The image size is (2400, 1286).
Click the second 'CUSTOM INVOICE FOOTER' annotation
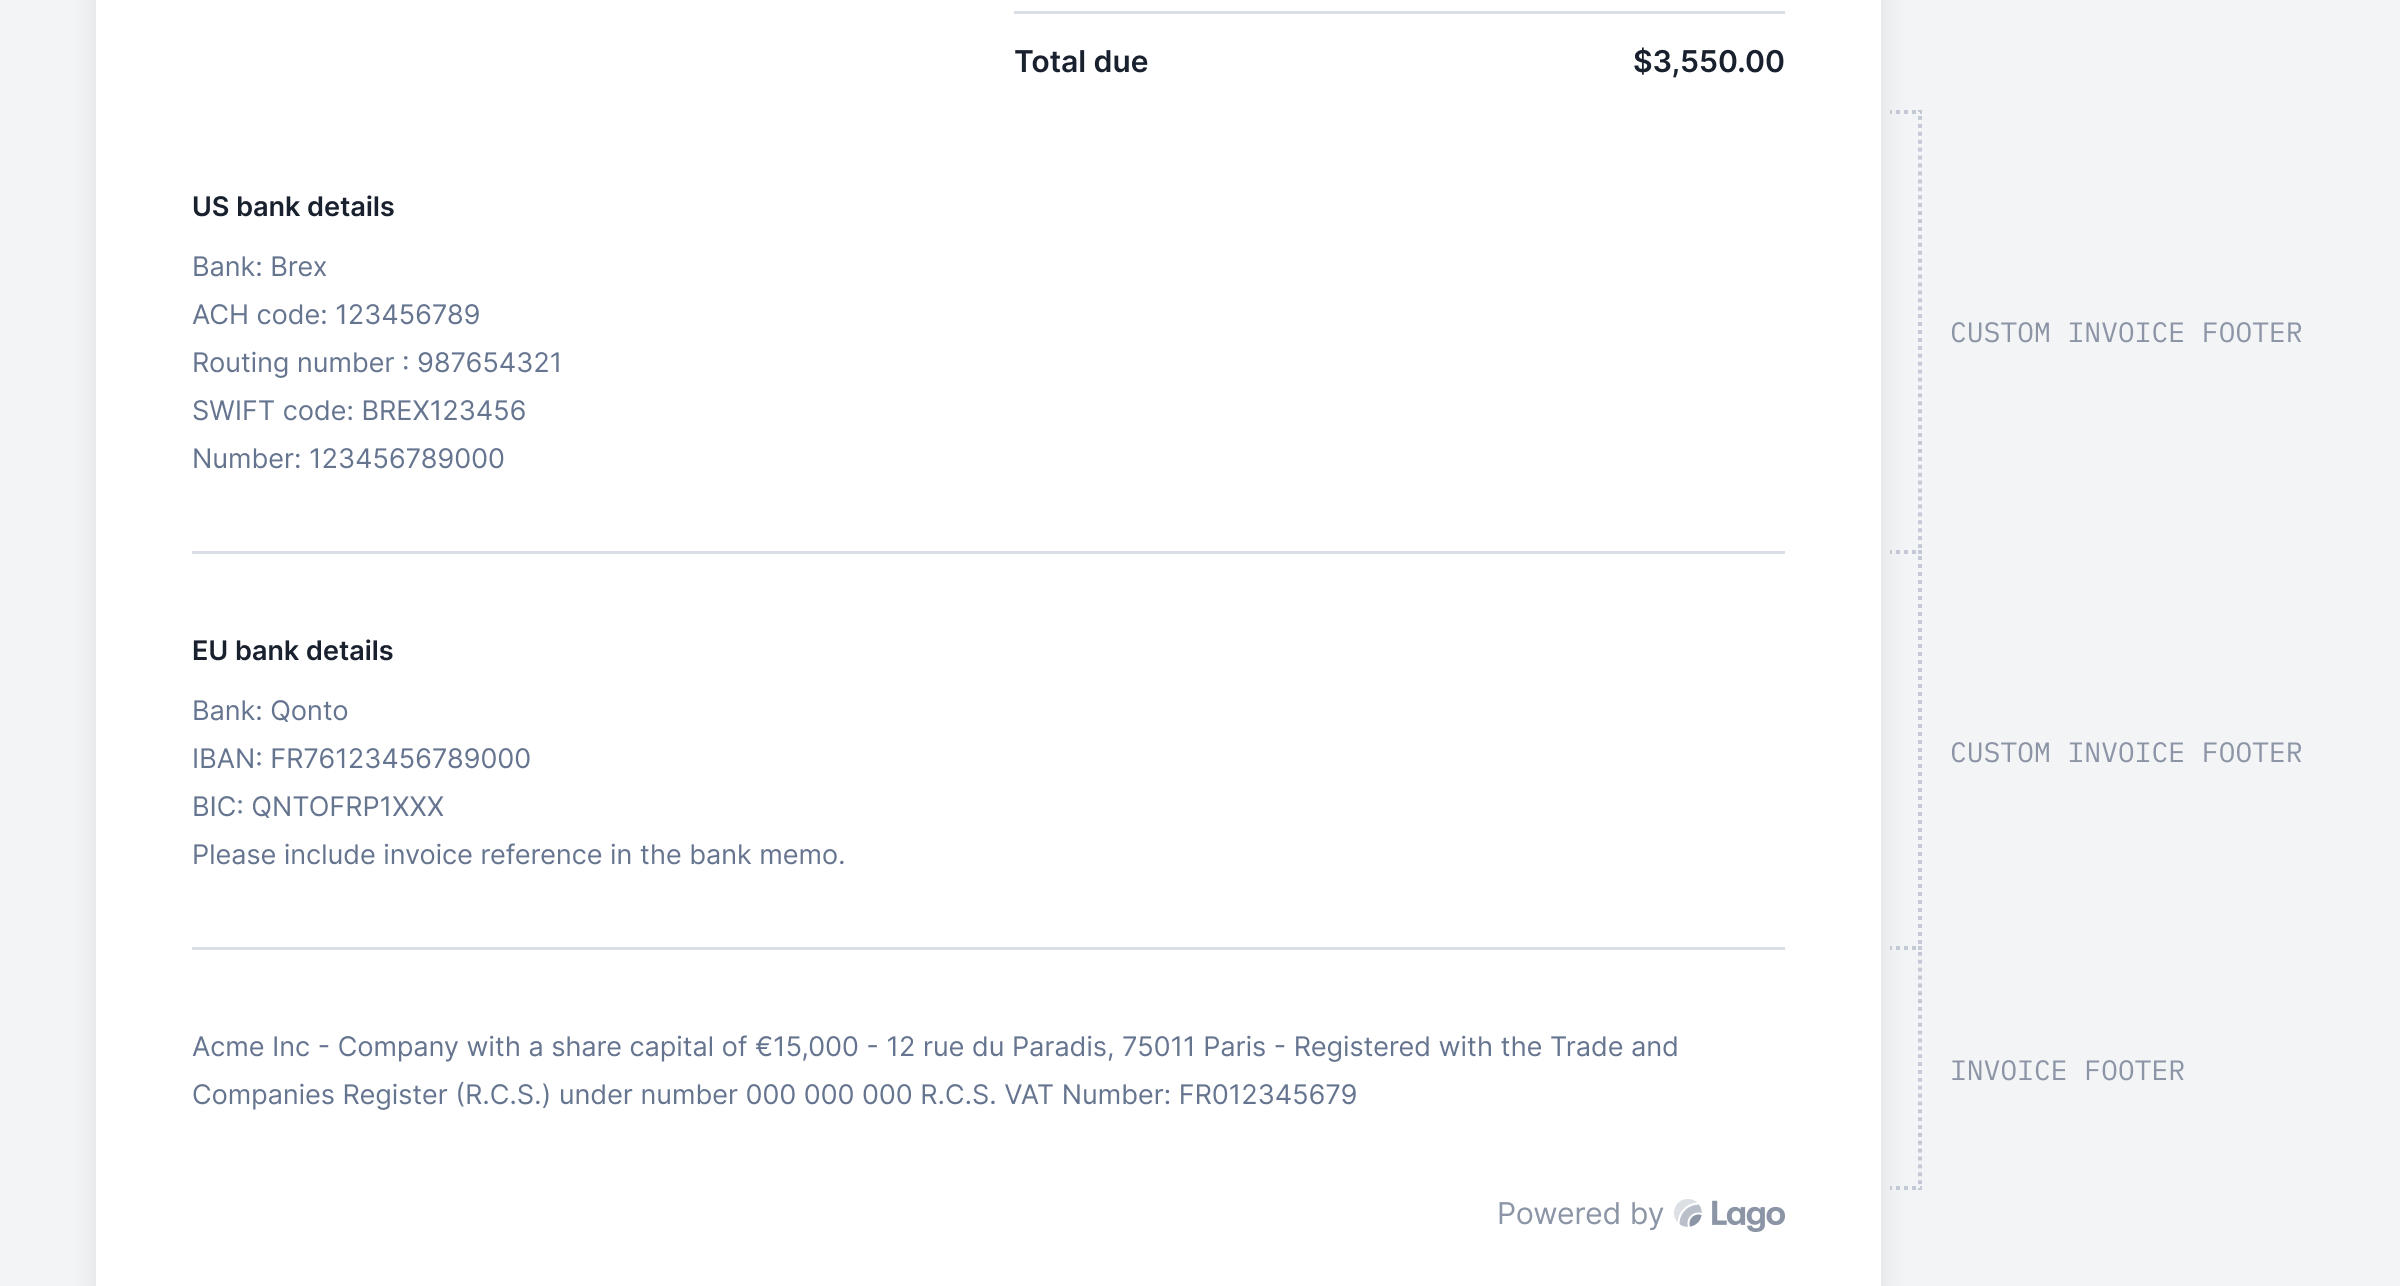(x=2126, y=753)
